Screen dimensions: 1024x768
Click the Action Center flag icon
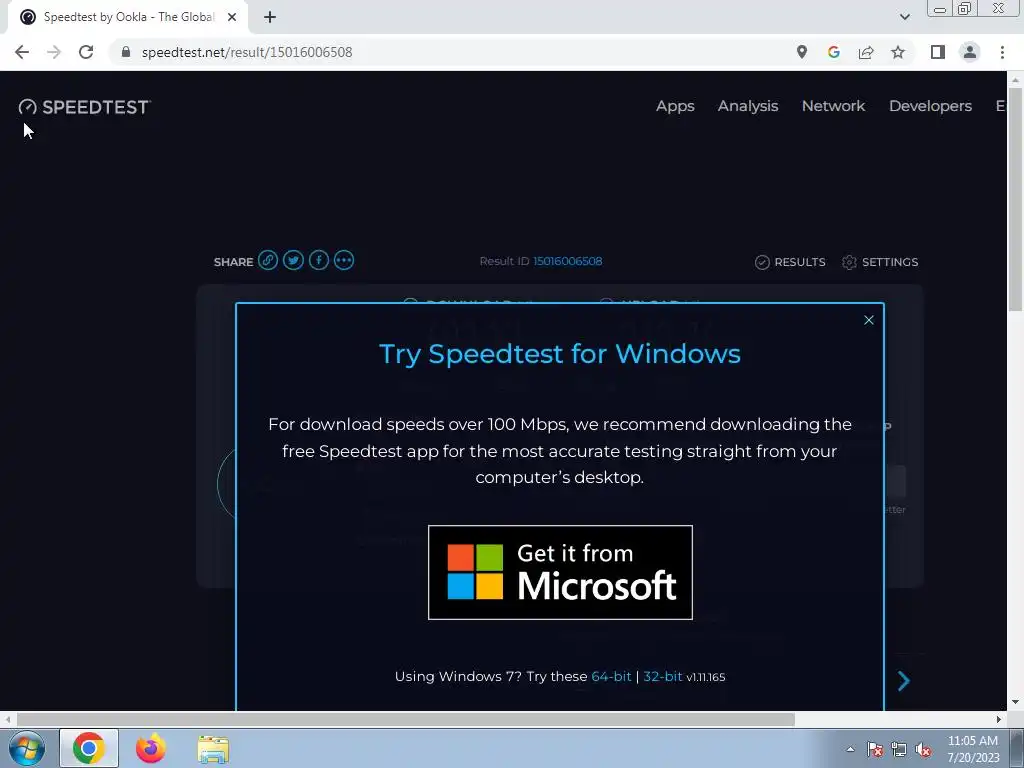[x=875, y=750]
